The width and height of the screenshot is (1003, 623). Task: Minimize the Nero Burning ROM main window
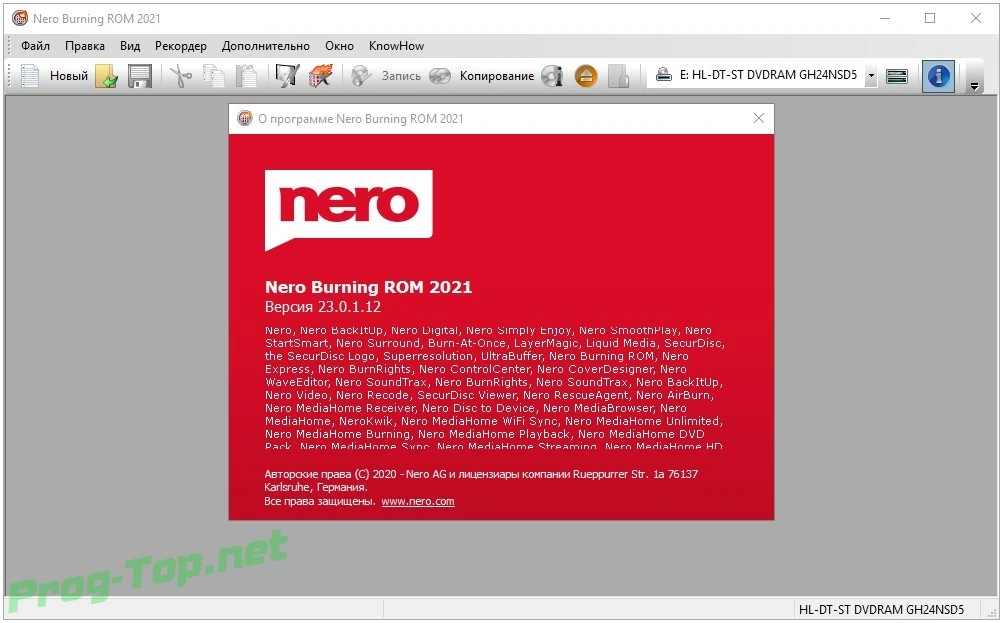885,18
